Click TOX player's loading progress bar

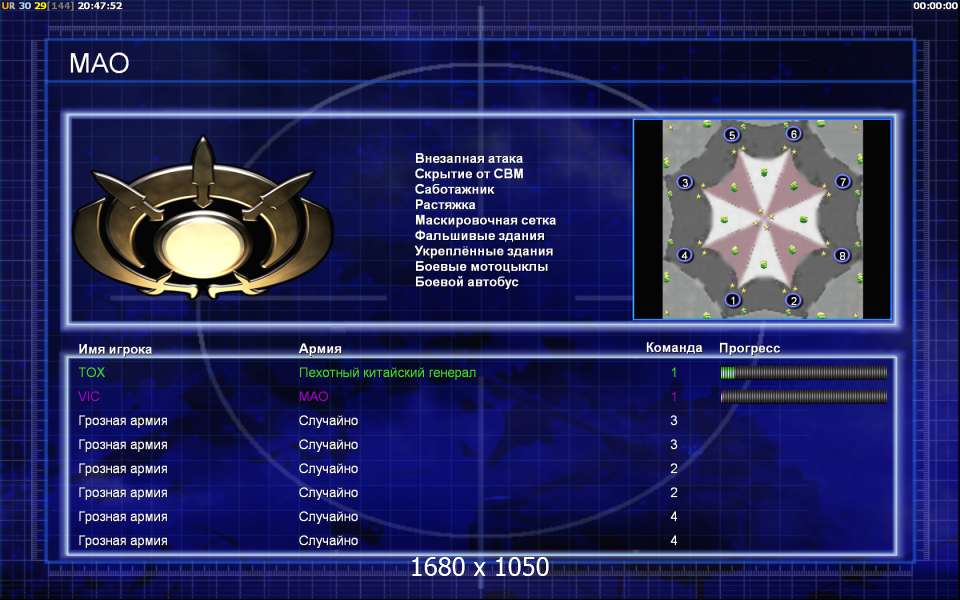[x=803, y=373]
